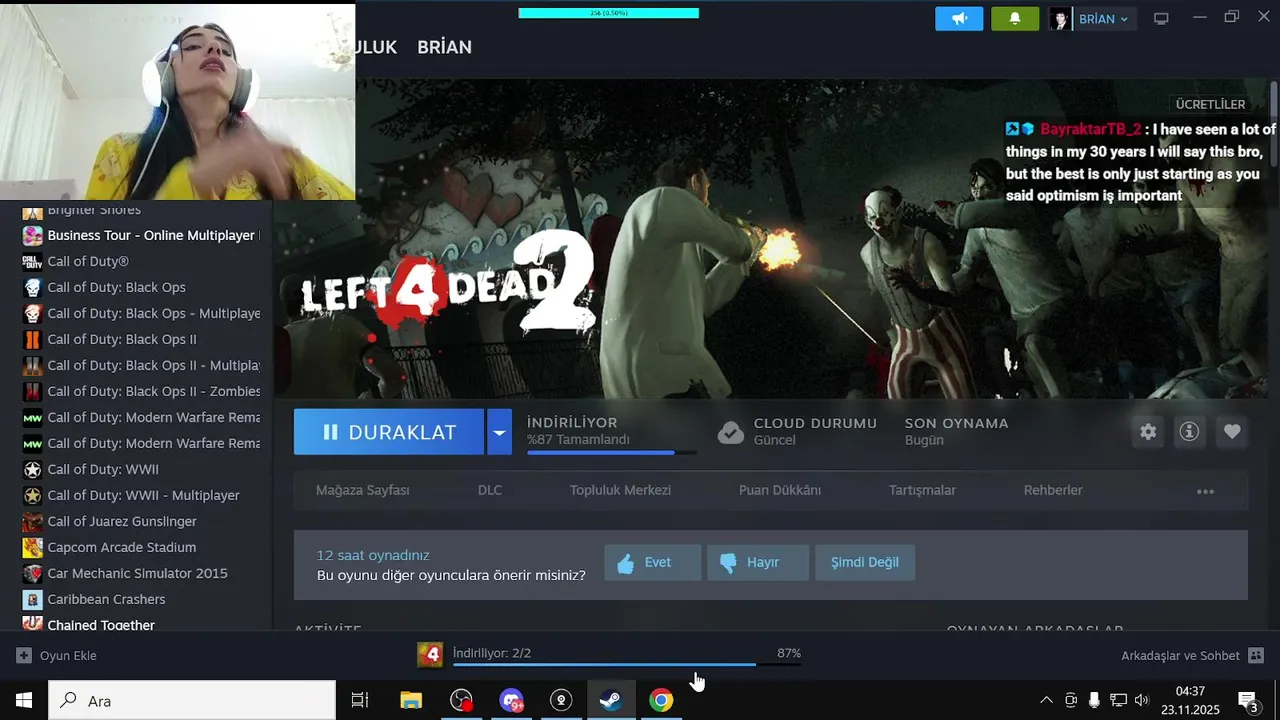Show hidden tray icons chevron
The width and height of the screenshot is (1280, 720).
coord(1046,700)
